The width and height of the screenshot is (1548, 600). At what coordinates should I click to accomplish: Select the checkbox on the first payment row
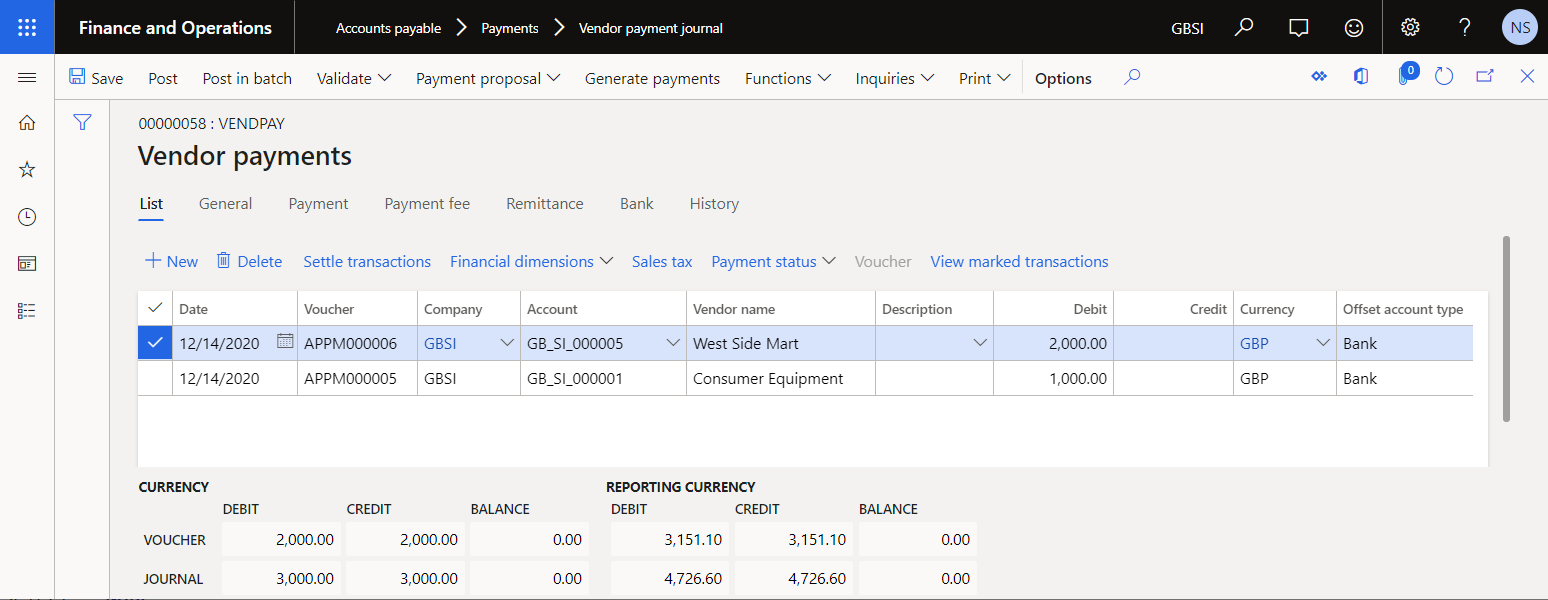pos(155,342)
